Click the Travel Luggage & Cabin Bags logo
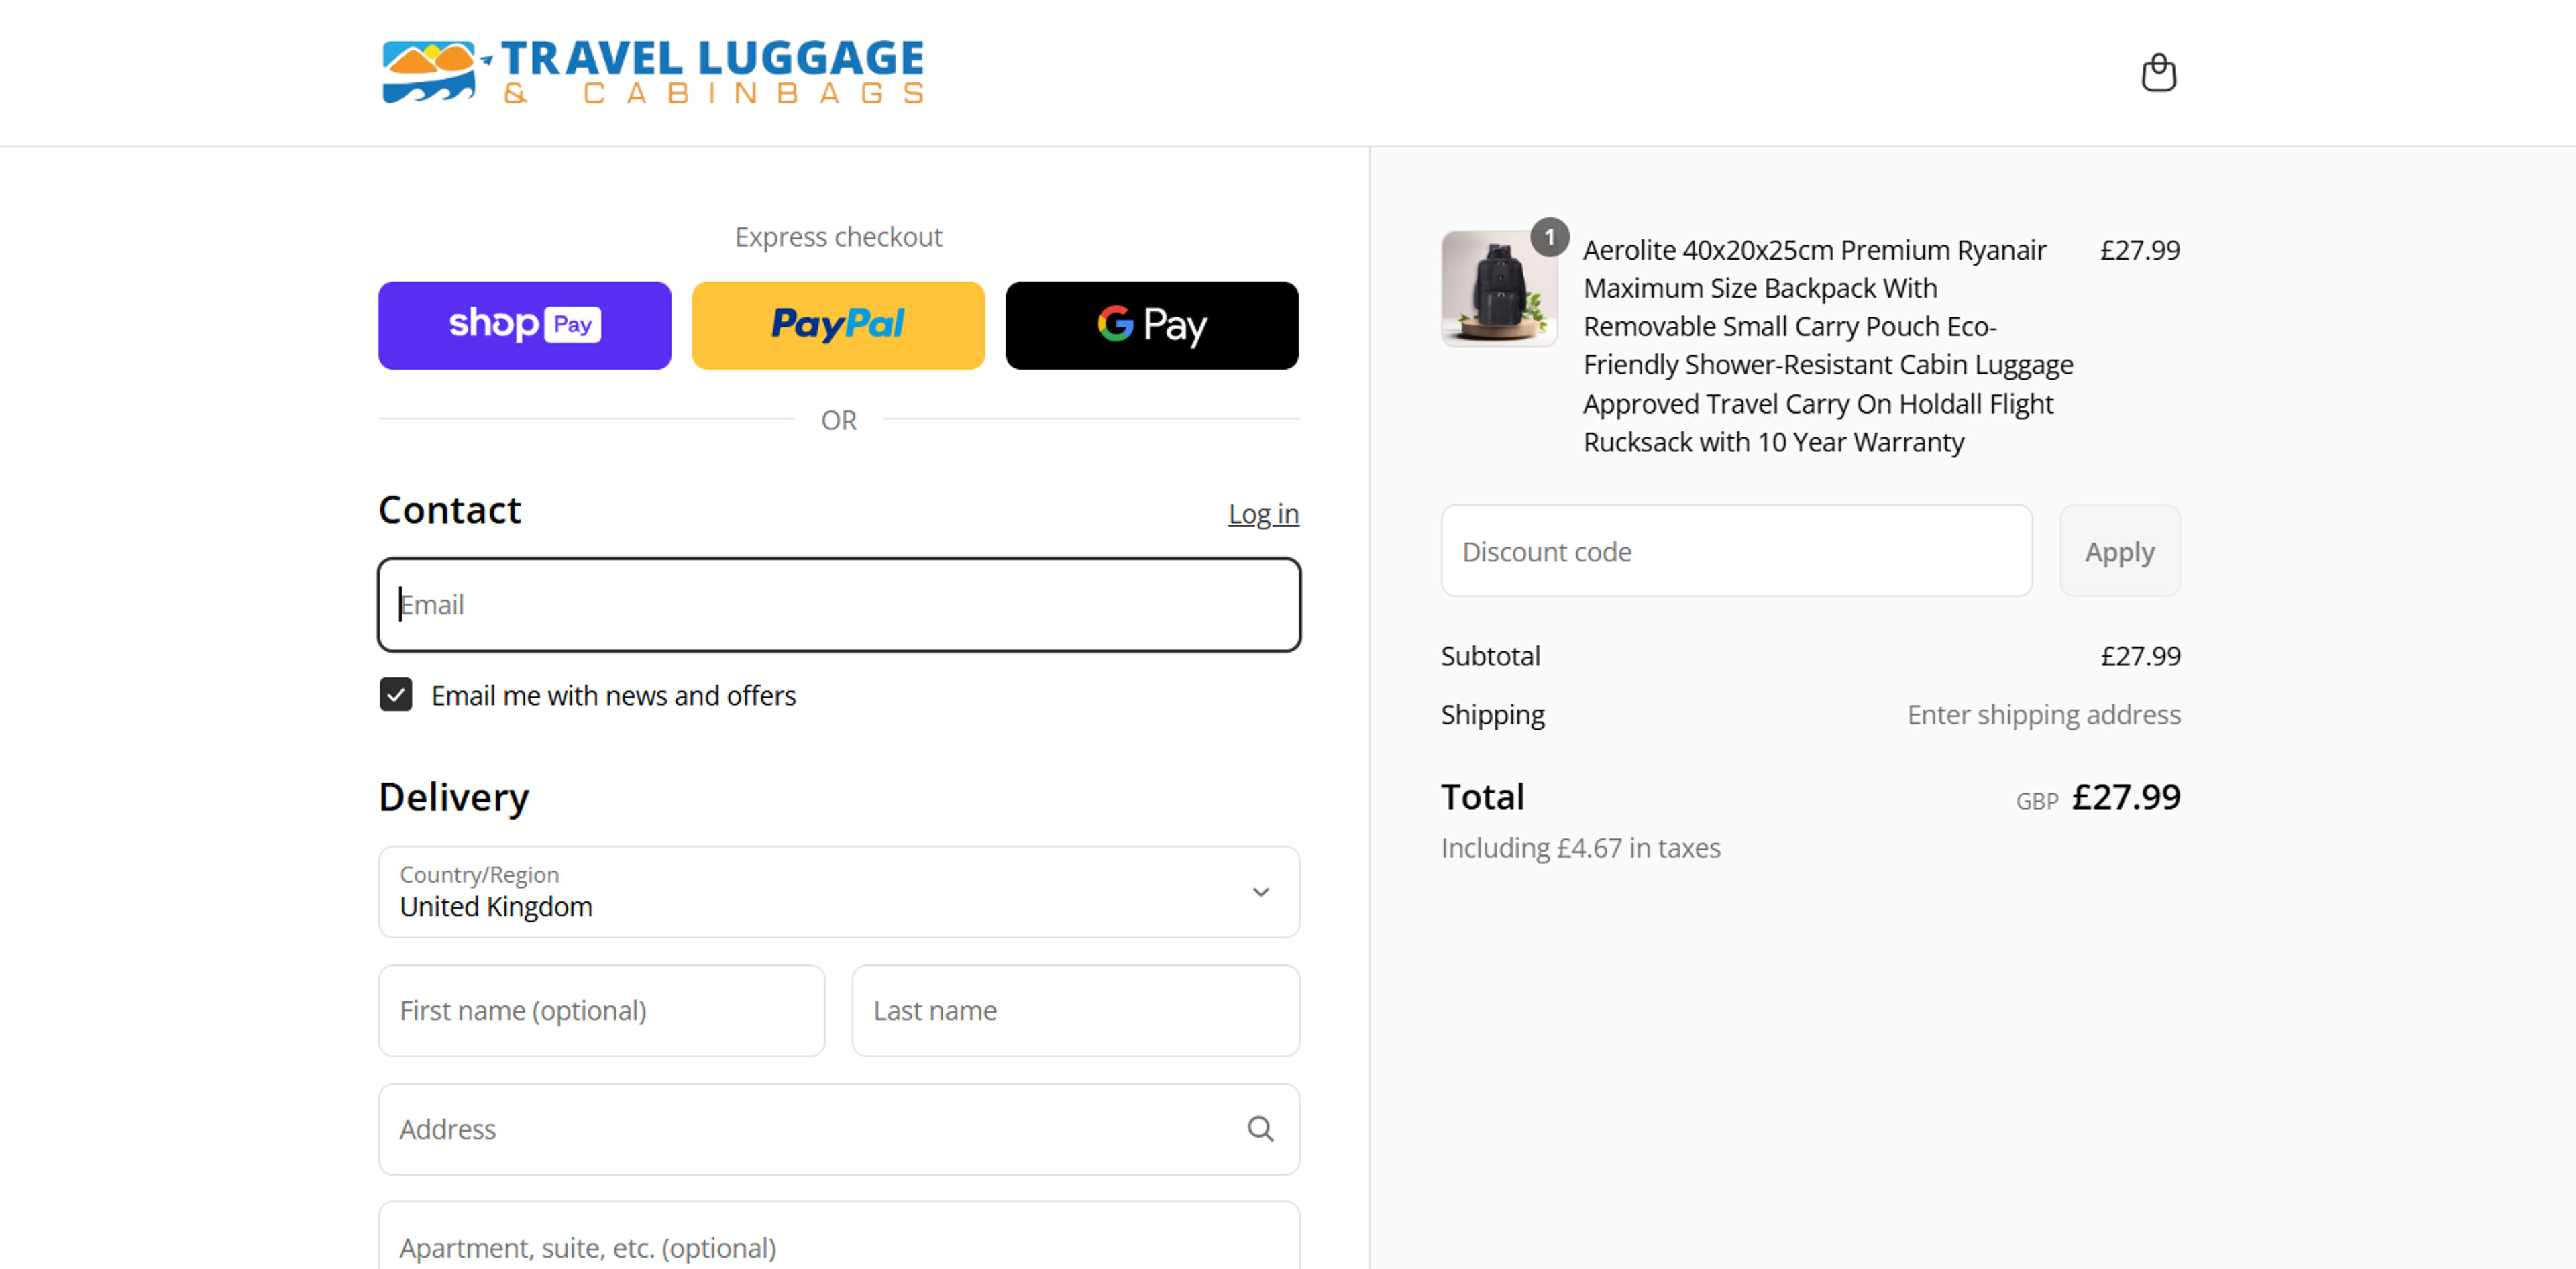This screenshot has height=1269, width=2576. point(652,72)
